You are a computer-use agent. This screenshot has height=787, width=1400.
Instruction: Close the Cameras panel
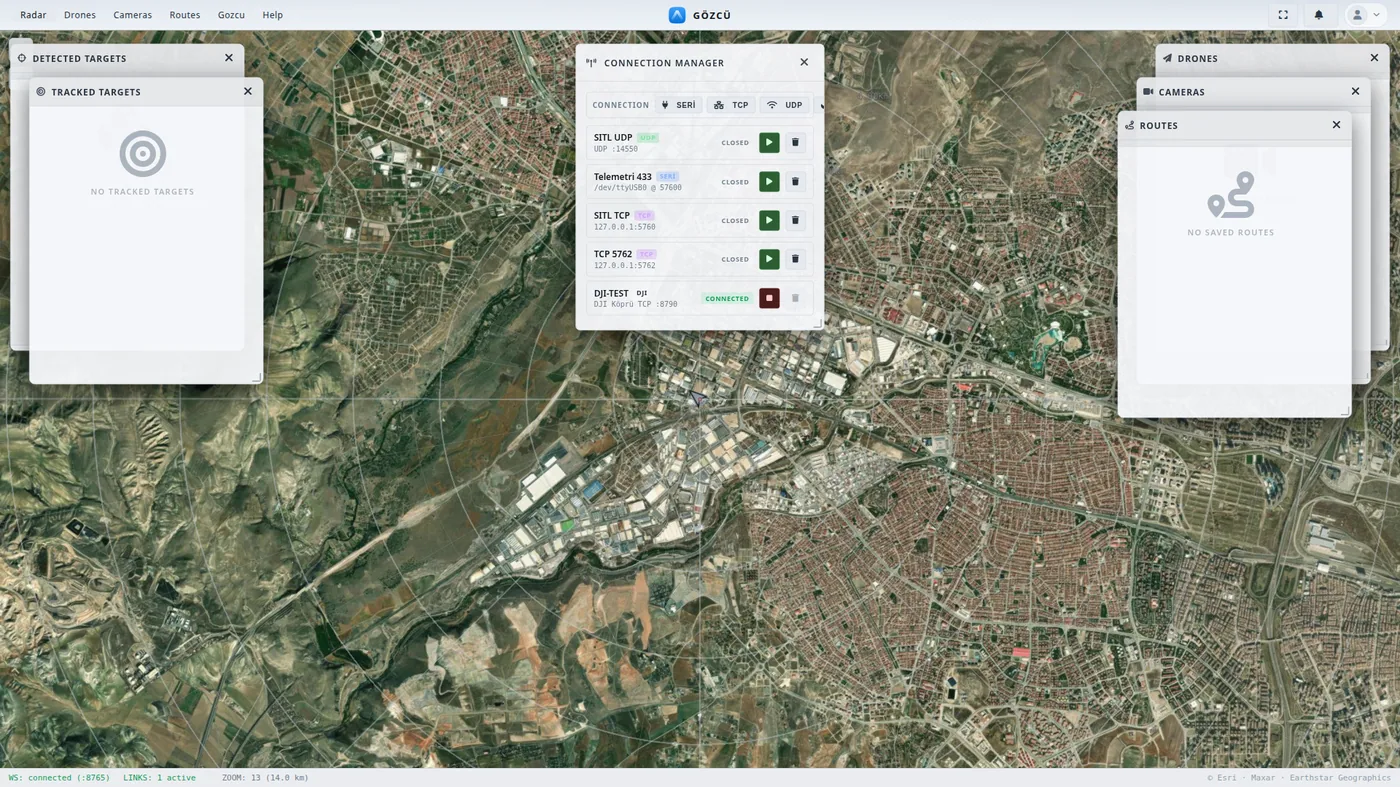tap(1355, 91)
